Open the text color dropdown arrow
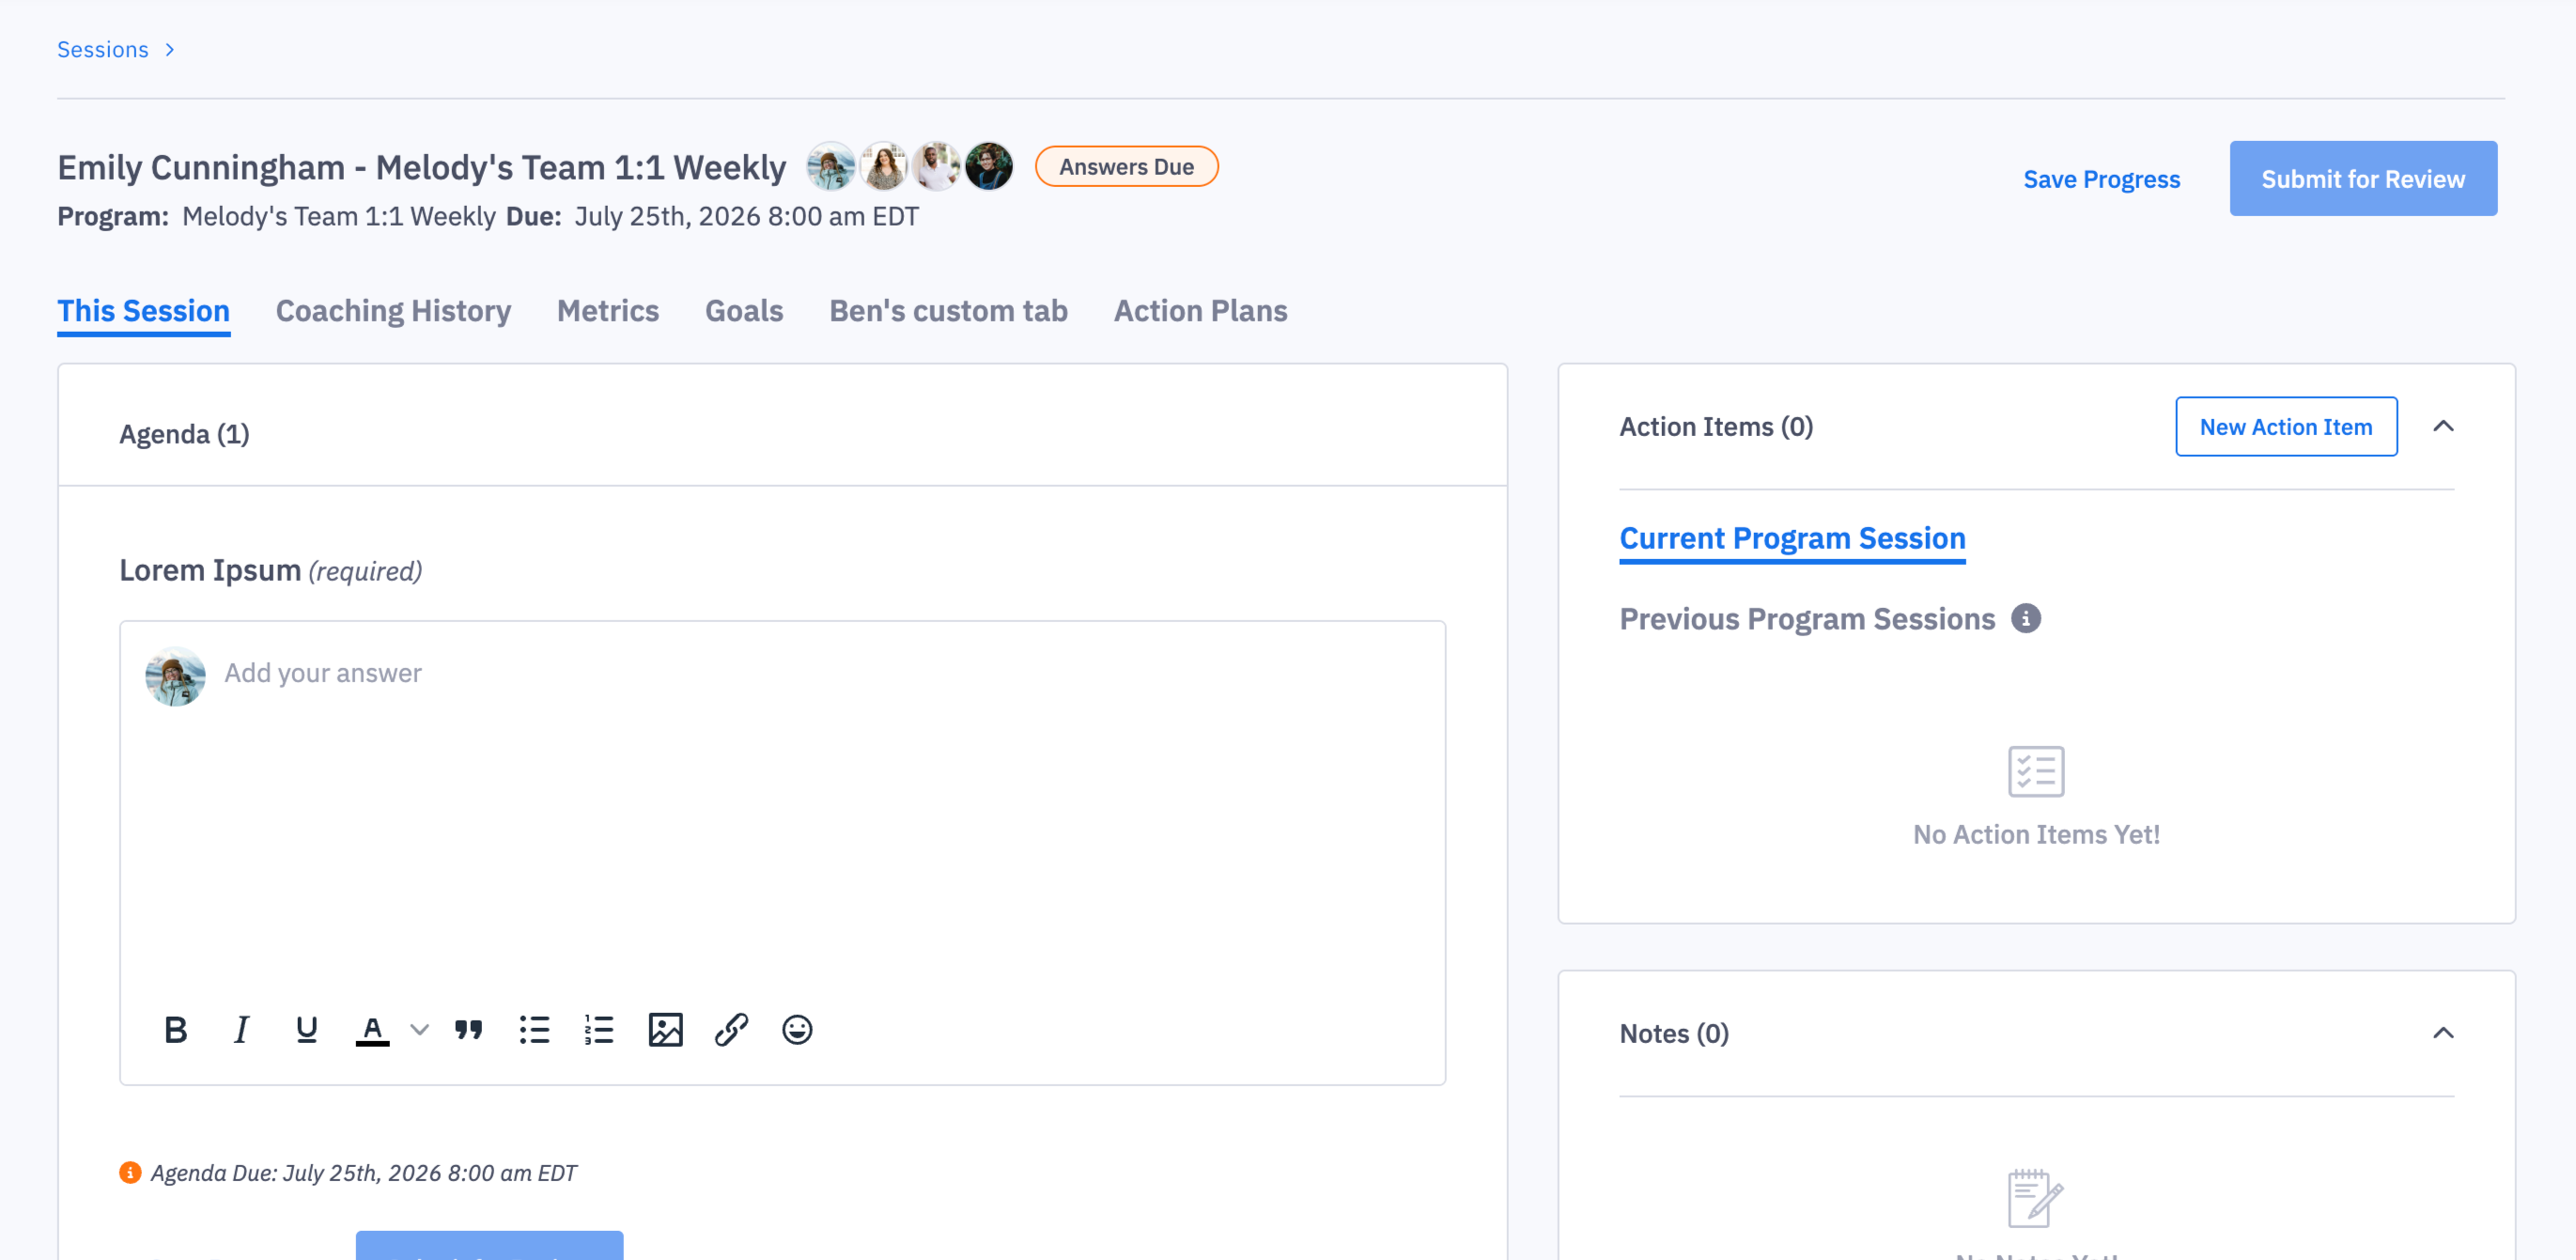This screenshot has height=1260, width=2576. click(420, 1030)
